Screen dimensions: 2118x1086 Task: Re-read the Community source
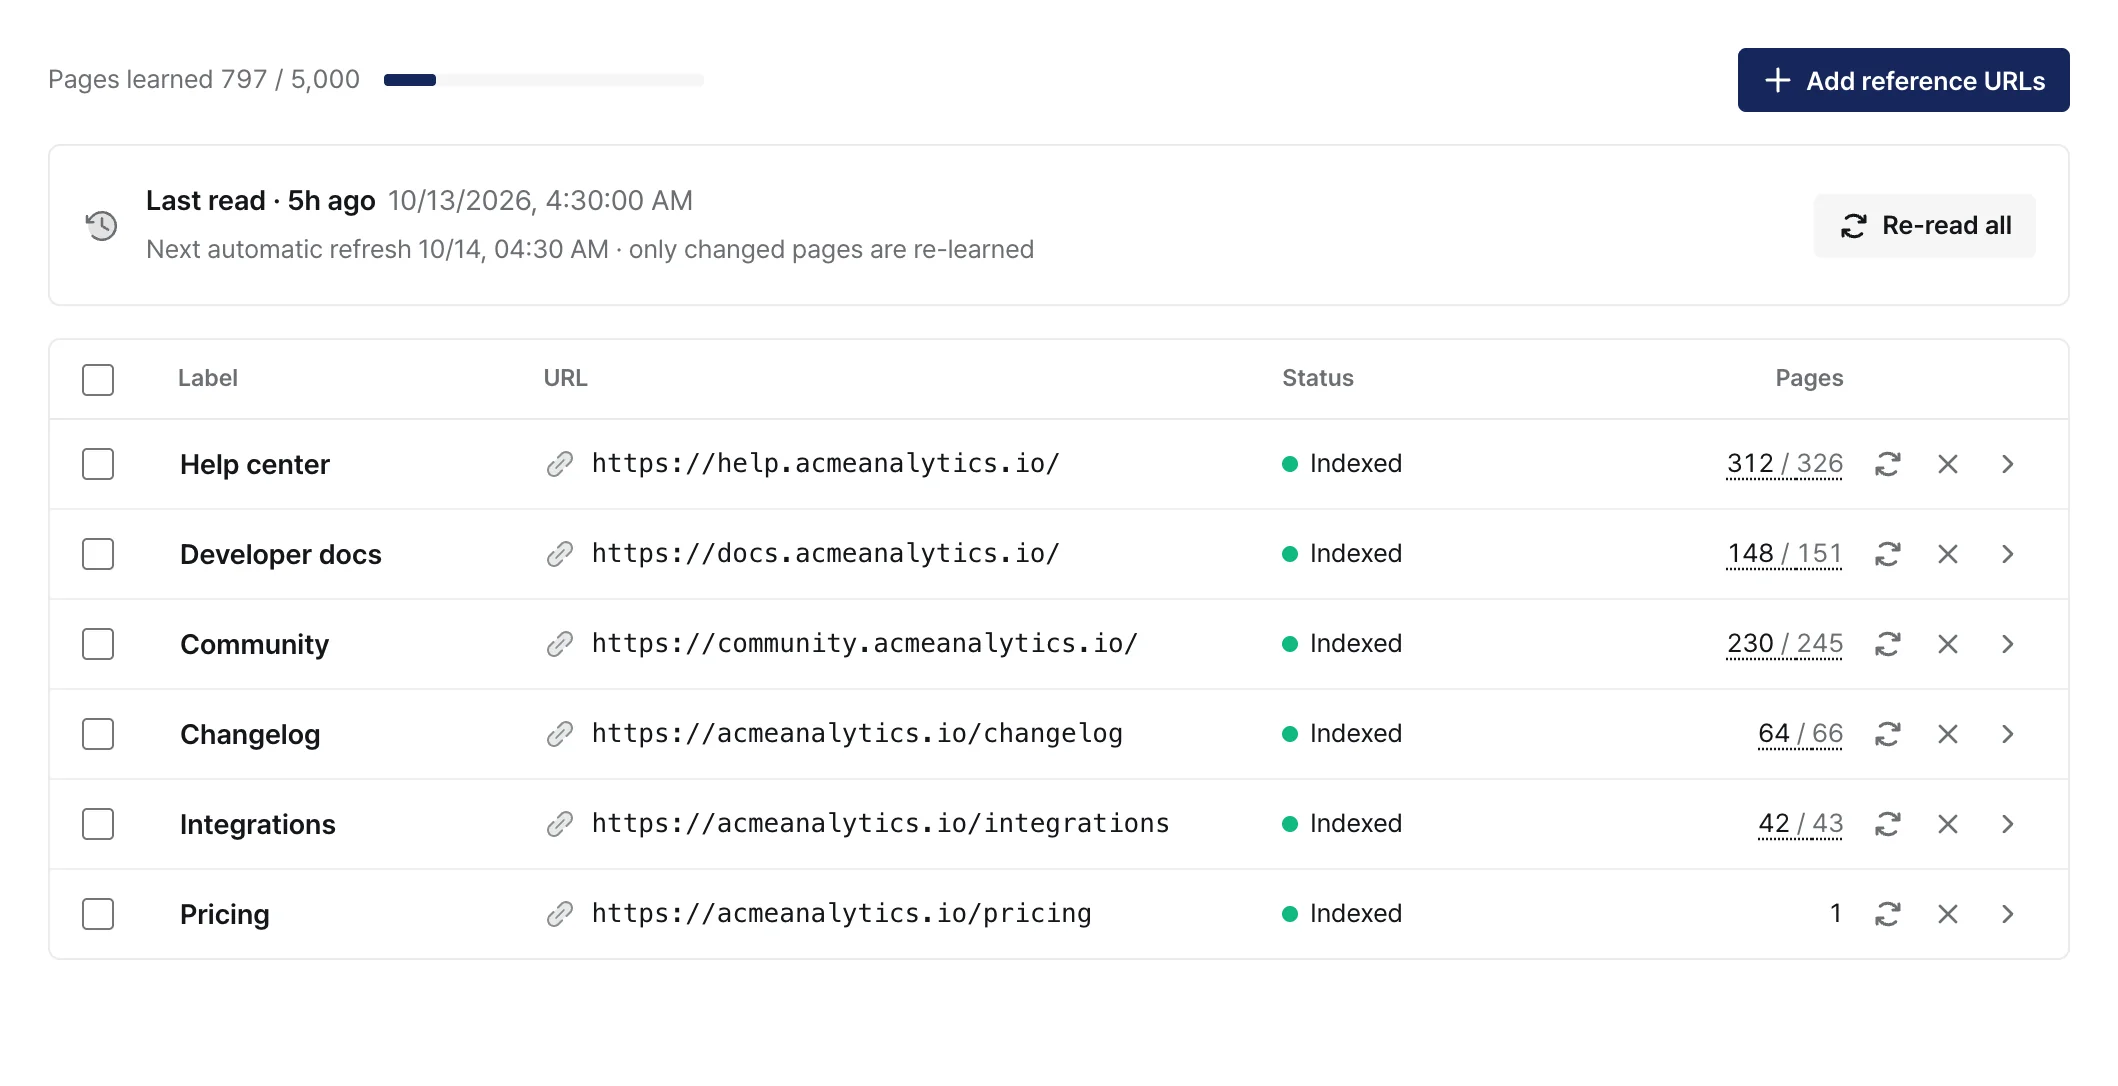1887,644
